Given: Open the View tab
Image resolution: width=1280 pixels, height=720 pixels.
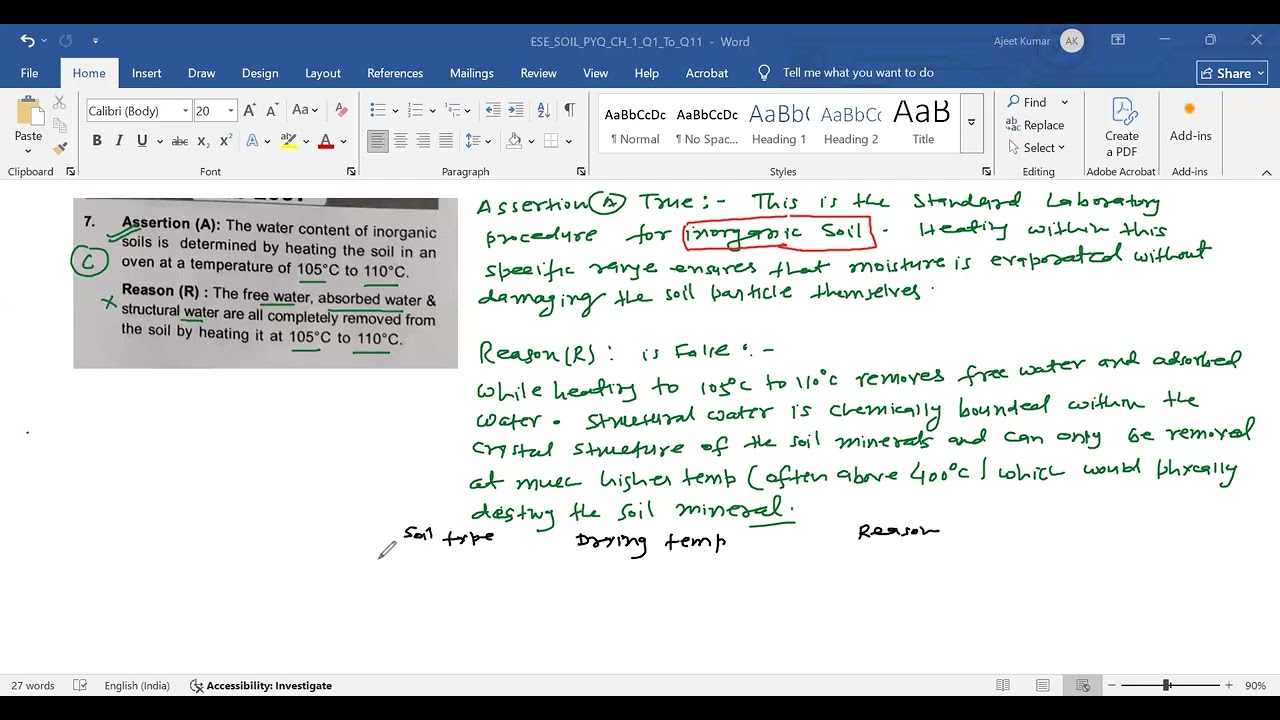Looking at the screenshot, I should click(x=595, y=73).
